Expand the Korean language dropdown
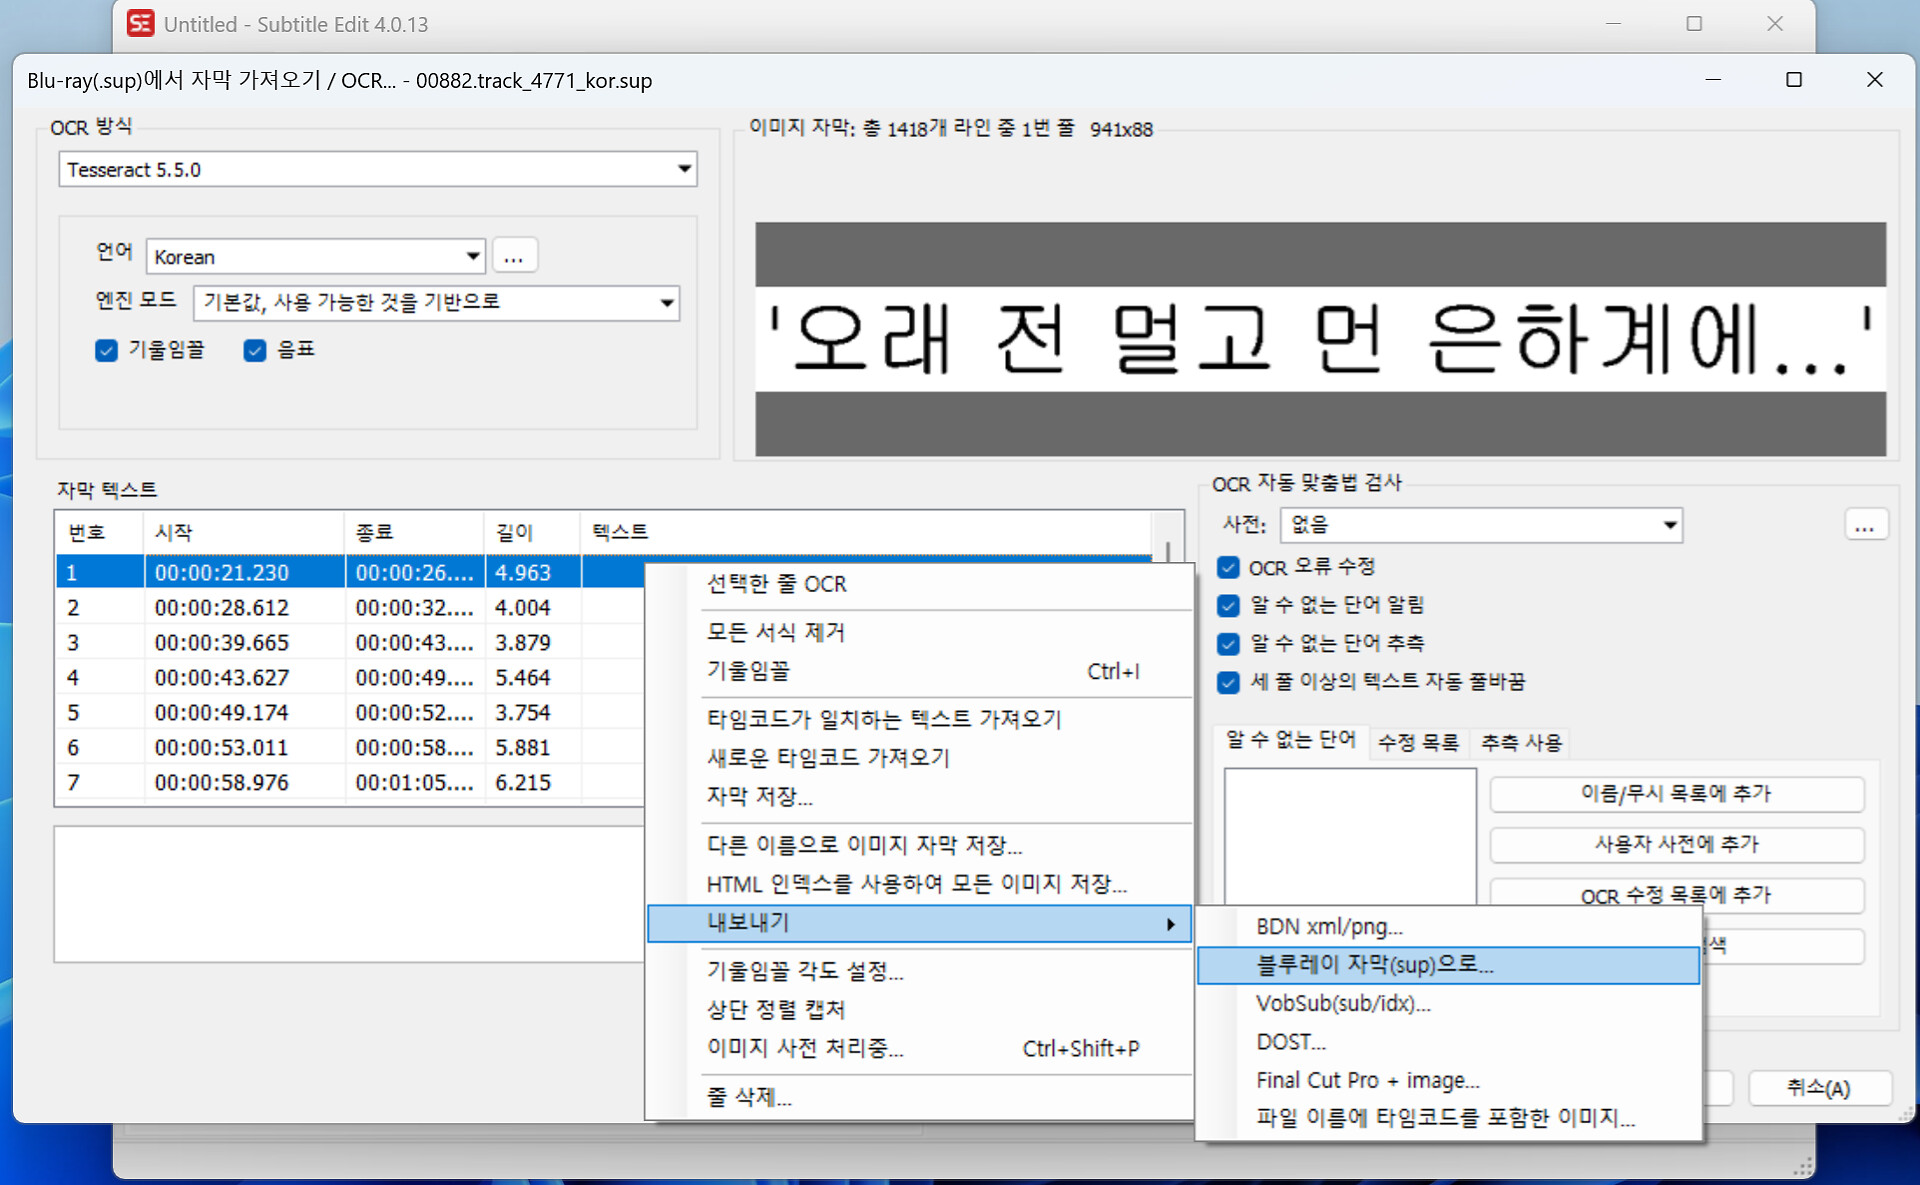The image size is (1920, 1185). [x=472, y=256]
